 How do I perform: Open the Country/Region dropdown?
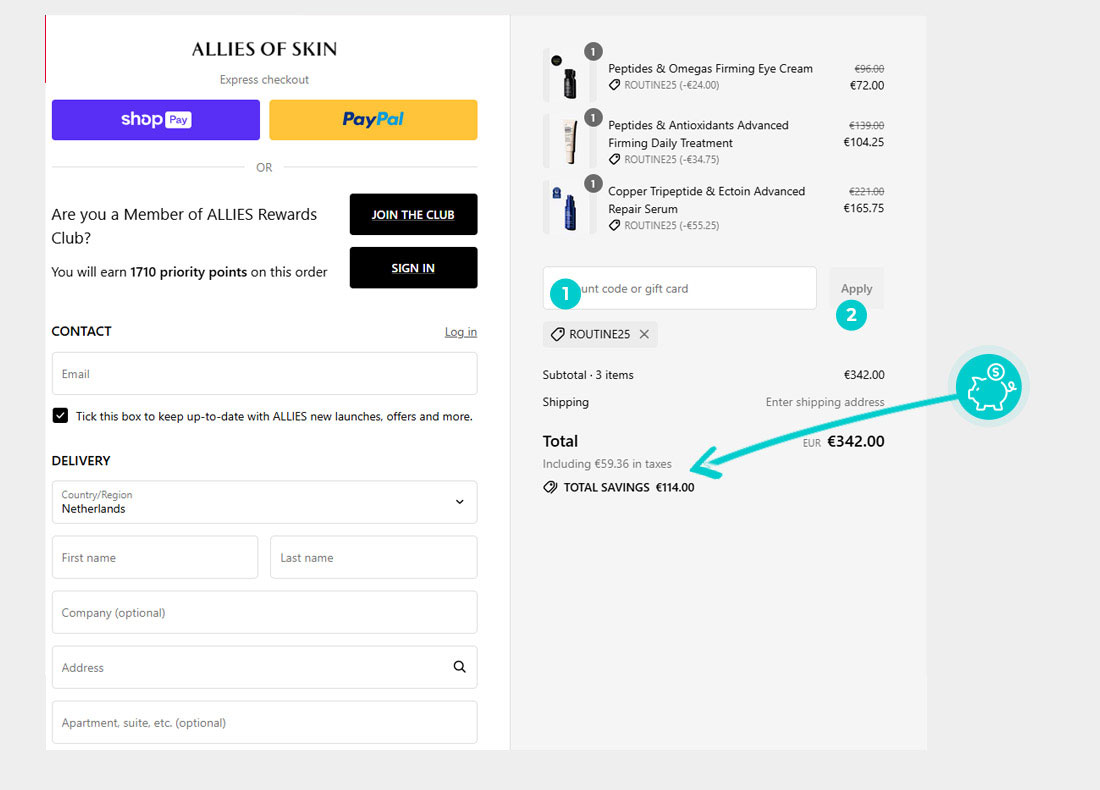pos(264,502)
